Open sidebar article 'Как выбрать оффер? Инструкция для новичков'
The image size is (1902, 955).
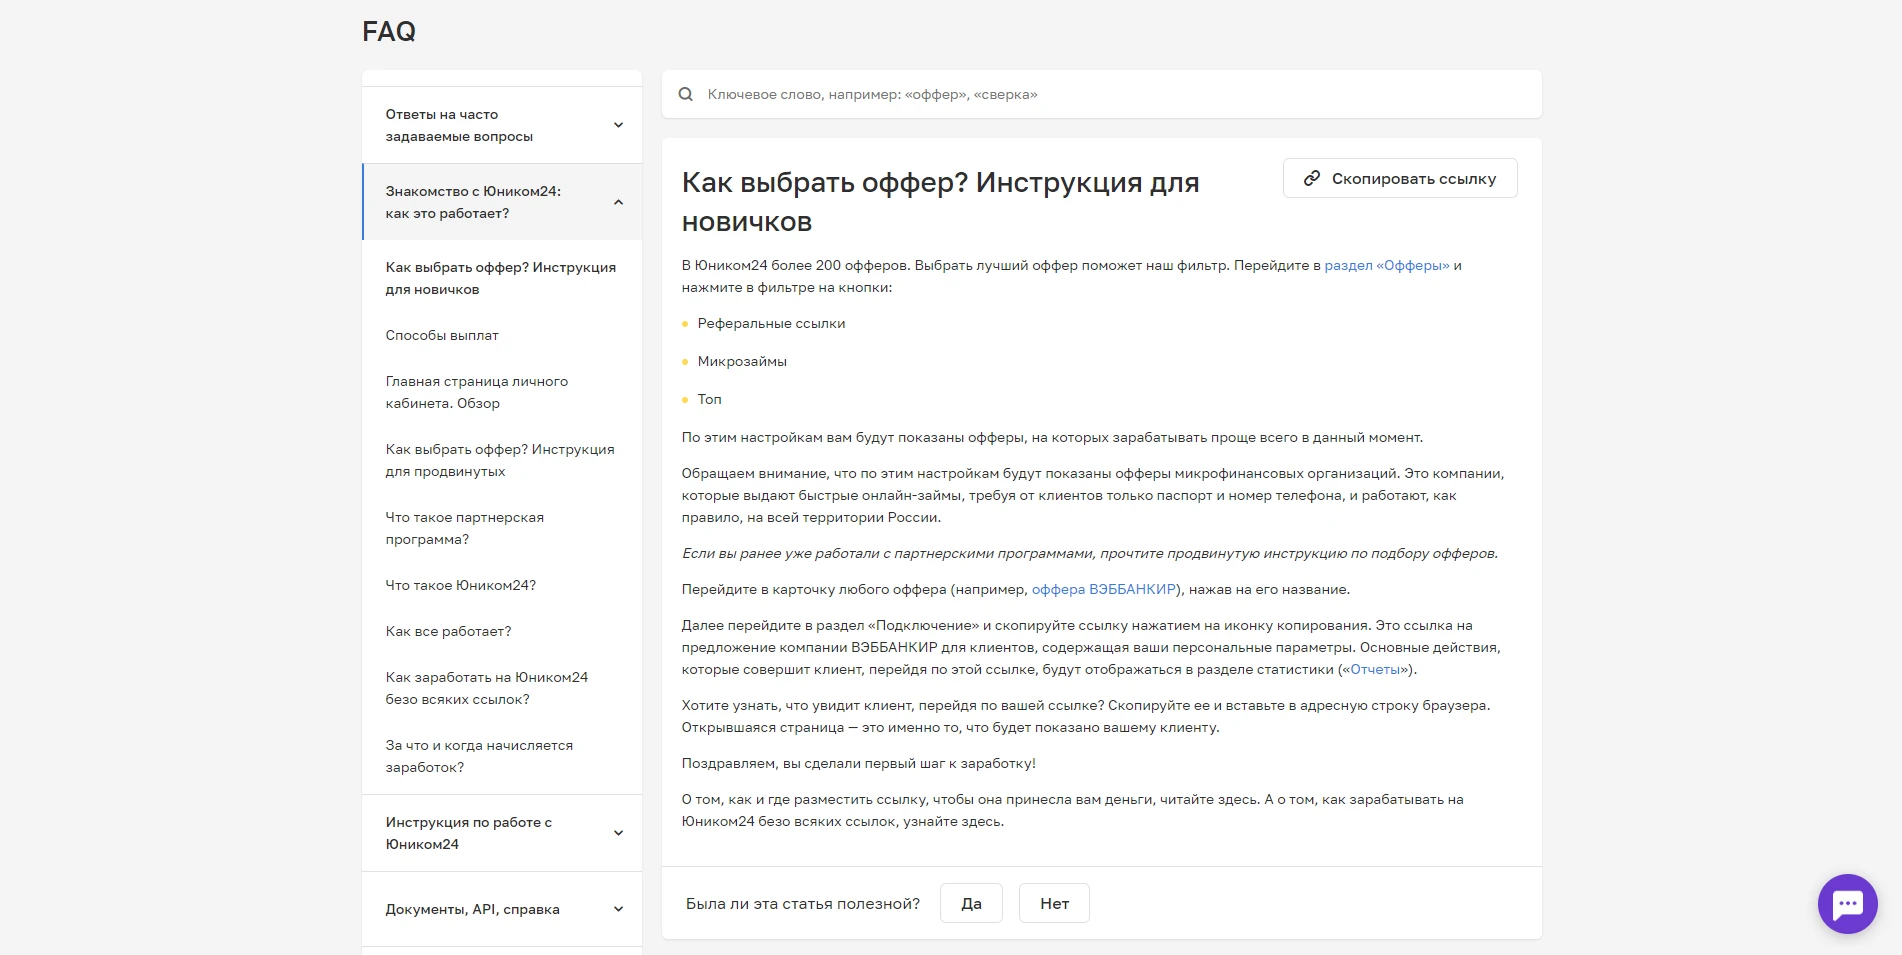click(x=501, y=278)
